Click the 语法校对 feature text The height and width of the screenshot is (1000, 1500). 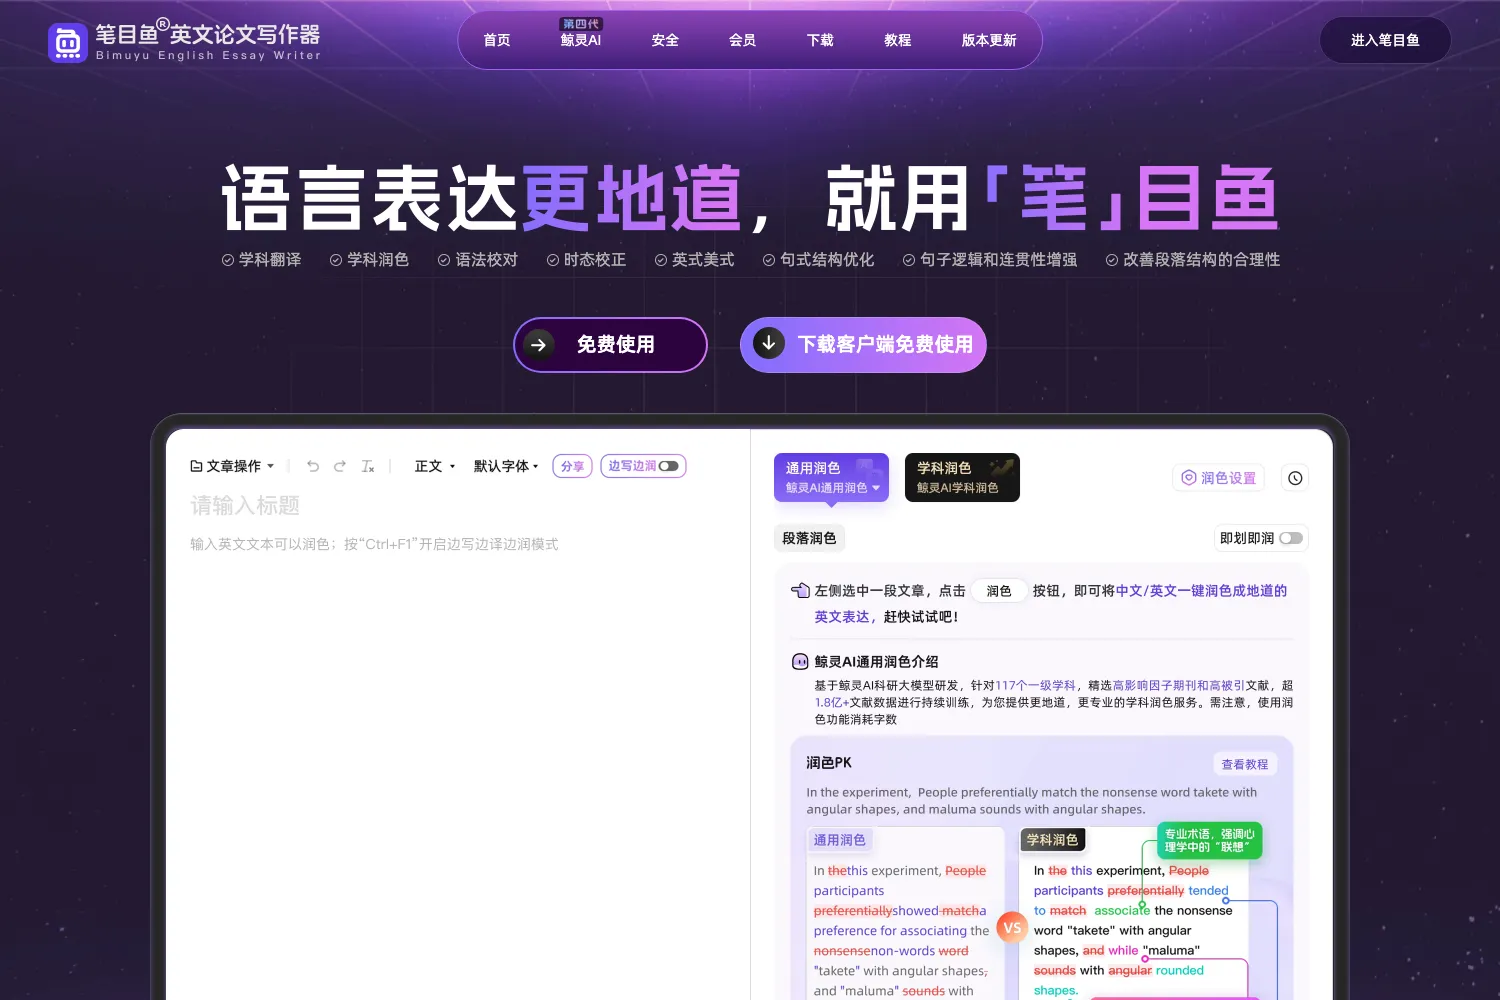(487, 259)
